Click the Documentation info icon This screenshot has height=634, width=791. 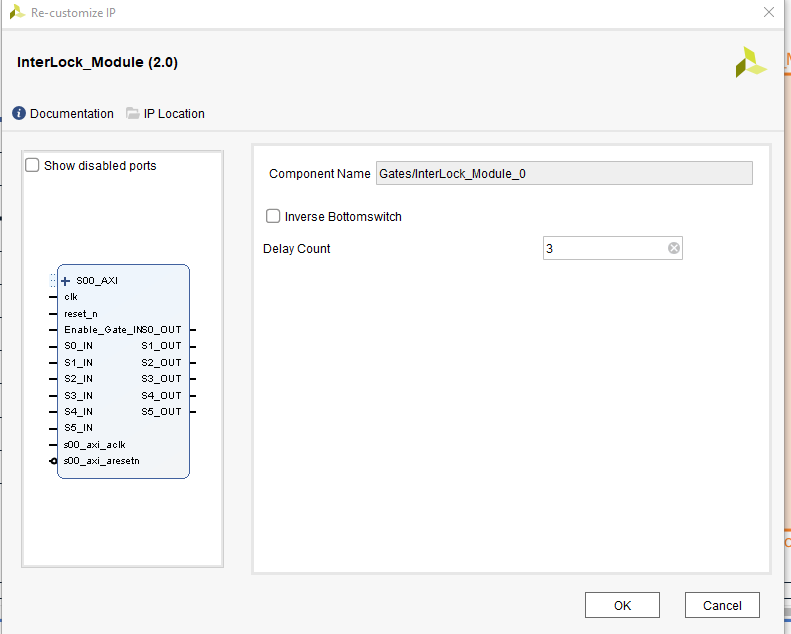click(x=19, y=114)
